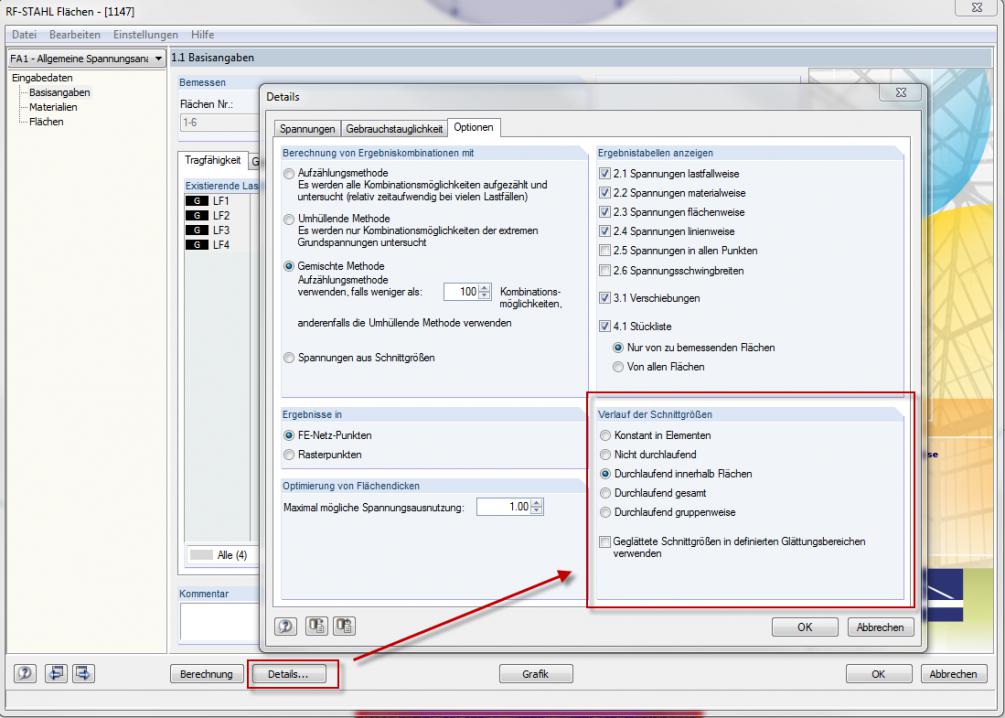Screen dimensions: 1005x718
Task: Click the help icon in Details dialog
Action: [x=285, y=626]
